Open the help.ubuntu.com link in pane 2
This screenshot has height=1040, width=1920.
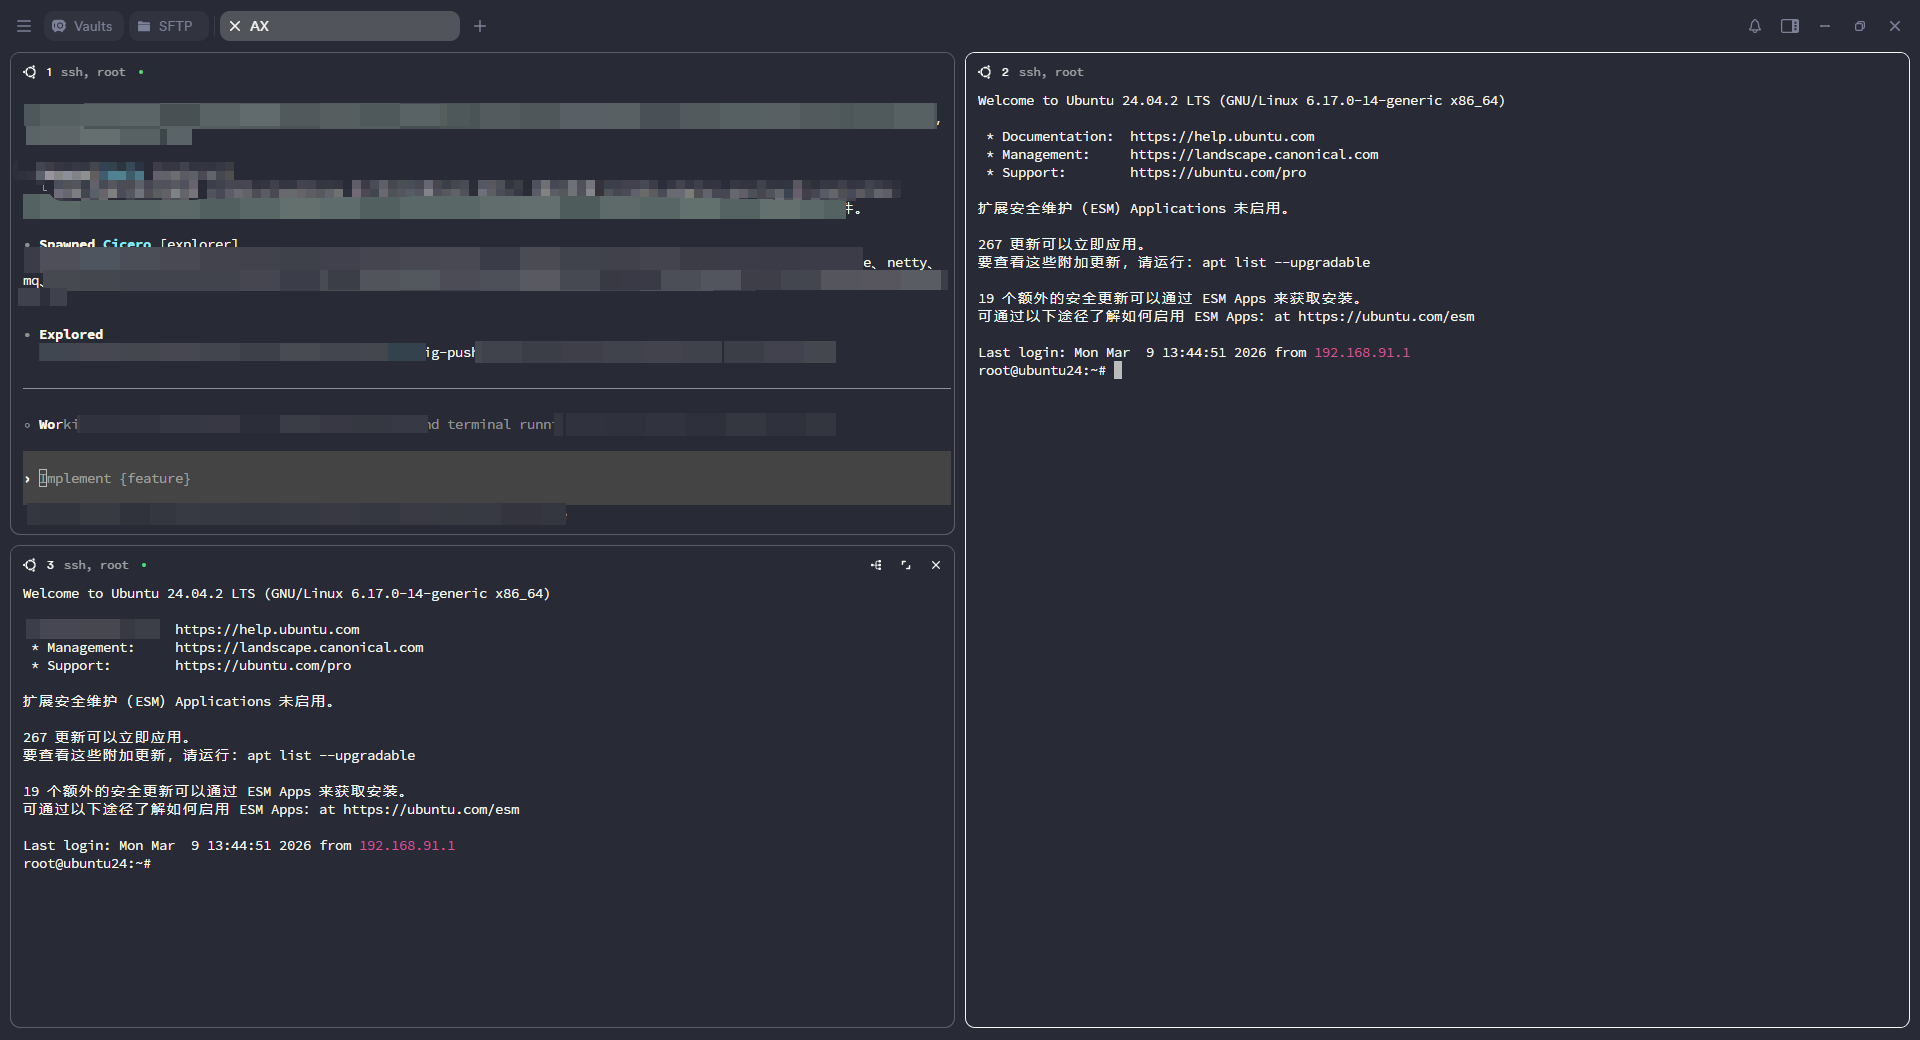(1222, 136)
